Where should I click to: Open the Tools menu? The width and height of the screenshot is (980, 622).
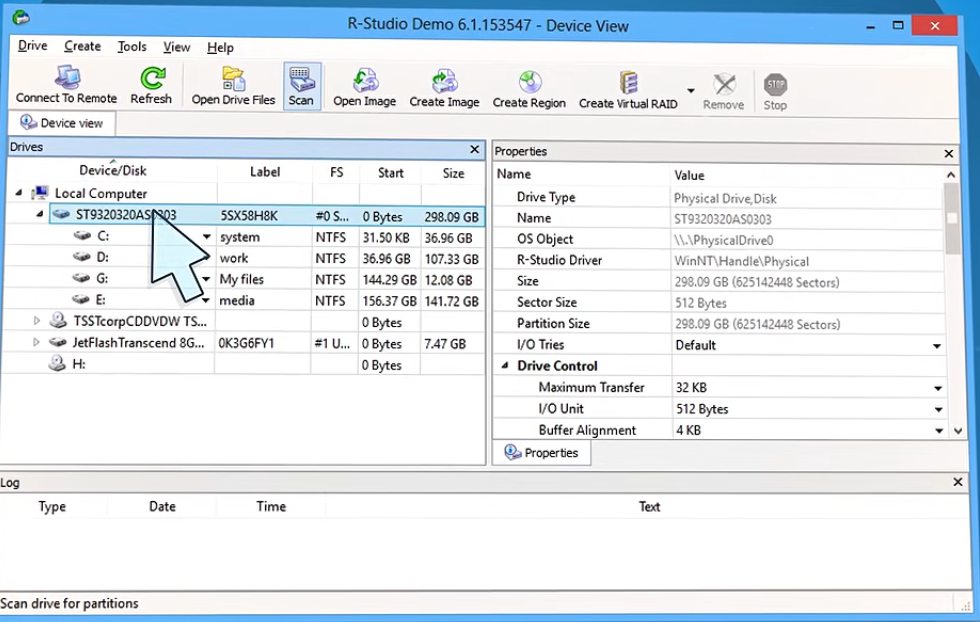[x=132, y=47]
